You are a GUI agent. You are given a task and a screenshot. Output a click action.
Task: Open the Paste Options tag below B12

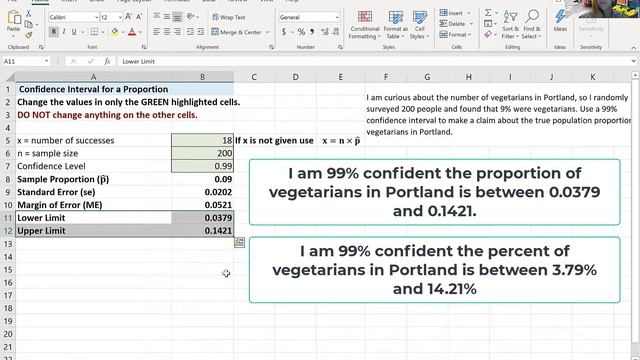pyautogui.click(x=240, y=242)
